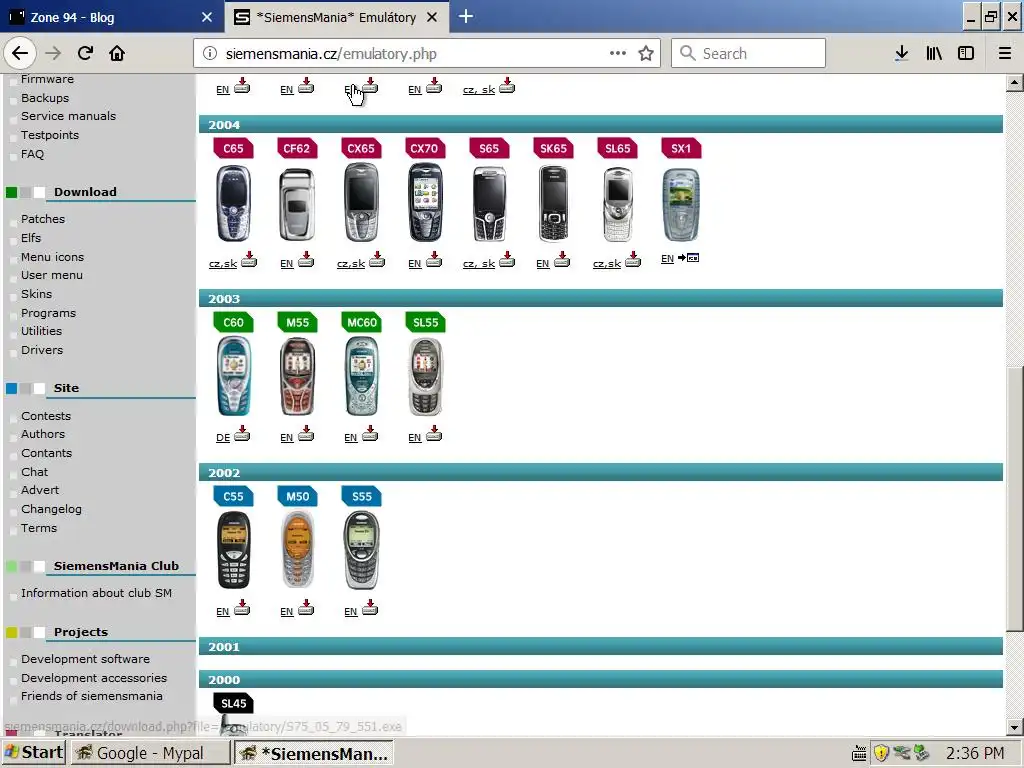This screenshot has height=768, width=1024.
Task: Open a new tab with plus button
Action: coord(466,16)
